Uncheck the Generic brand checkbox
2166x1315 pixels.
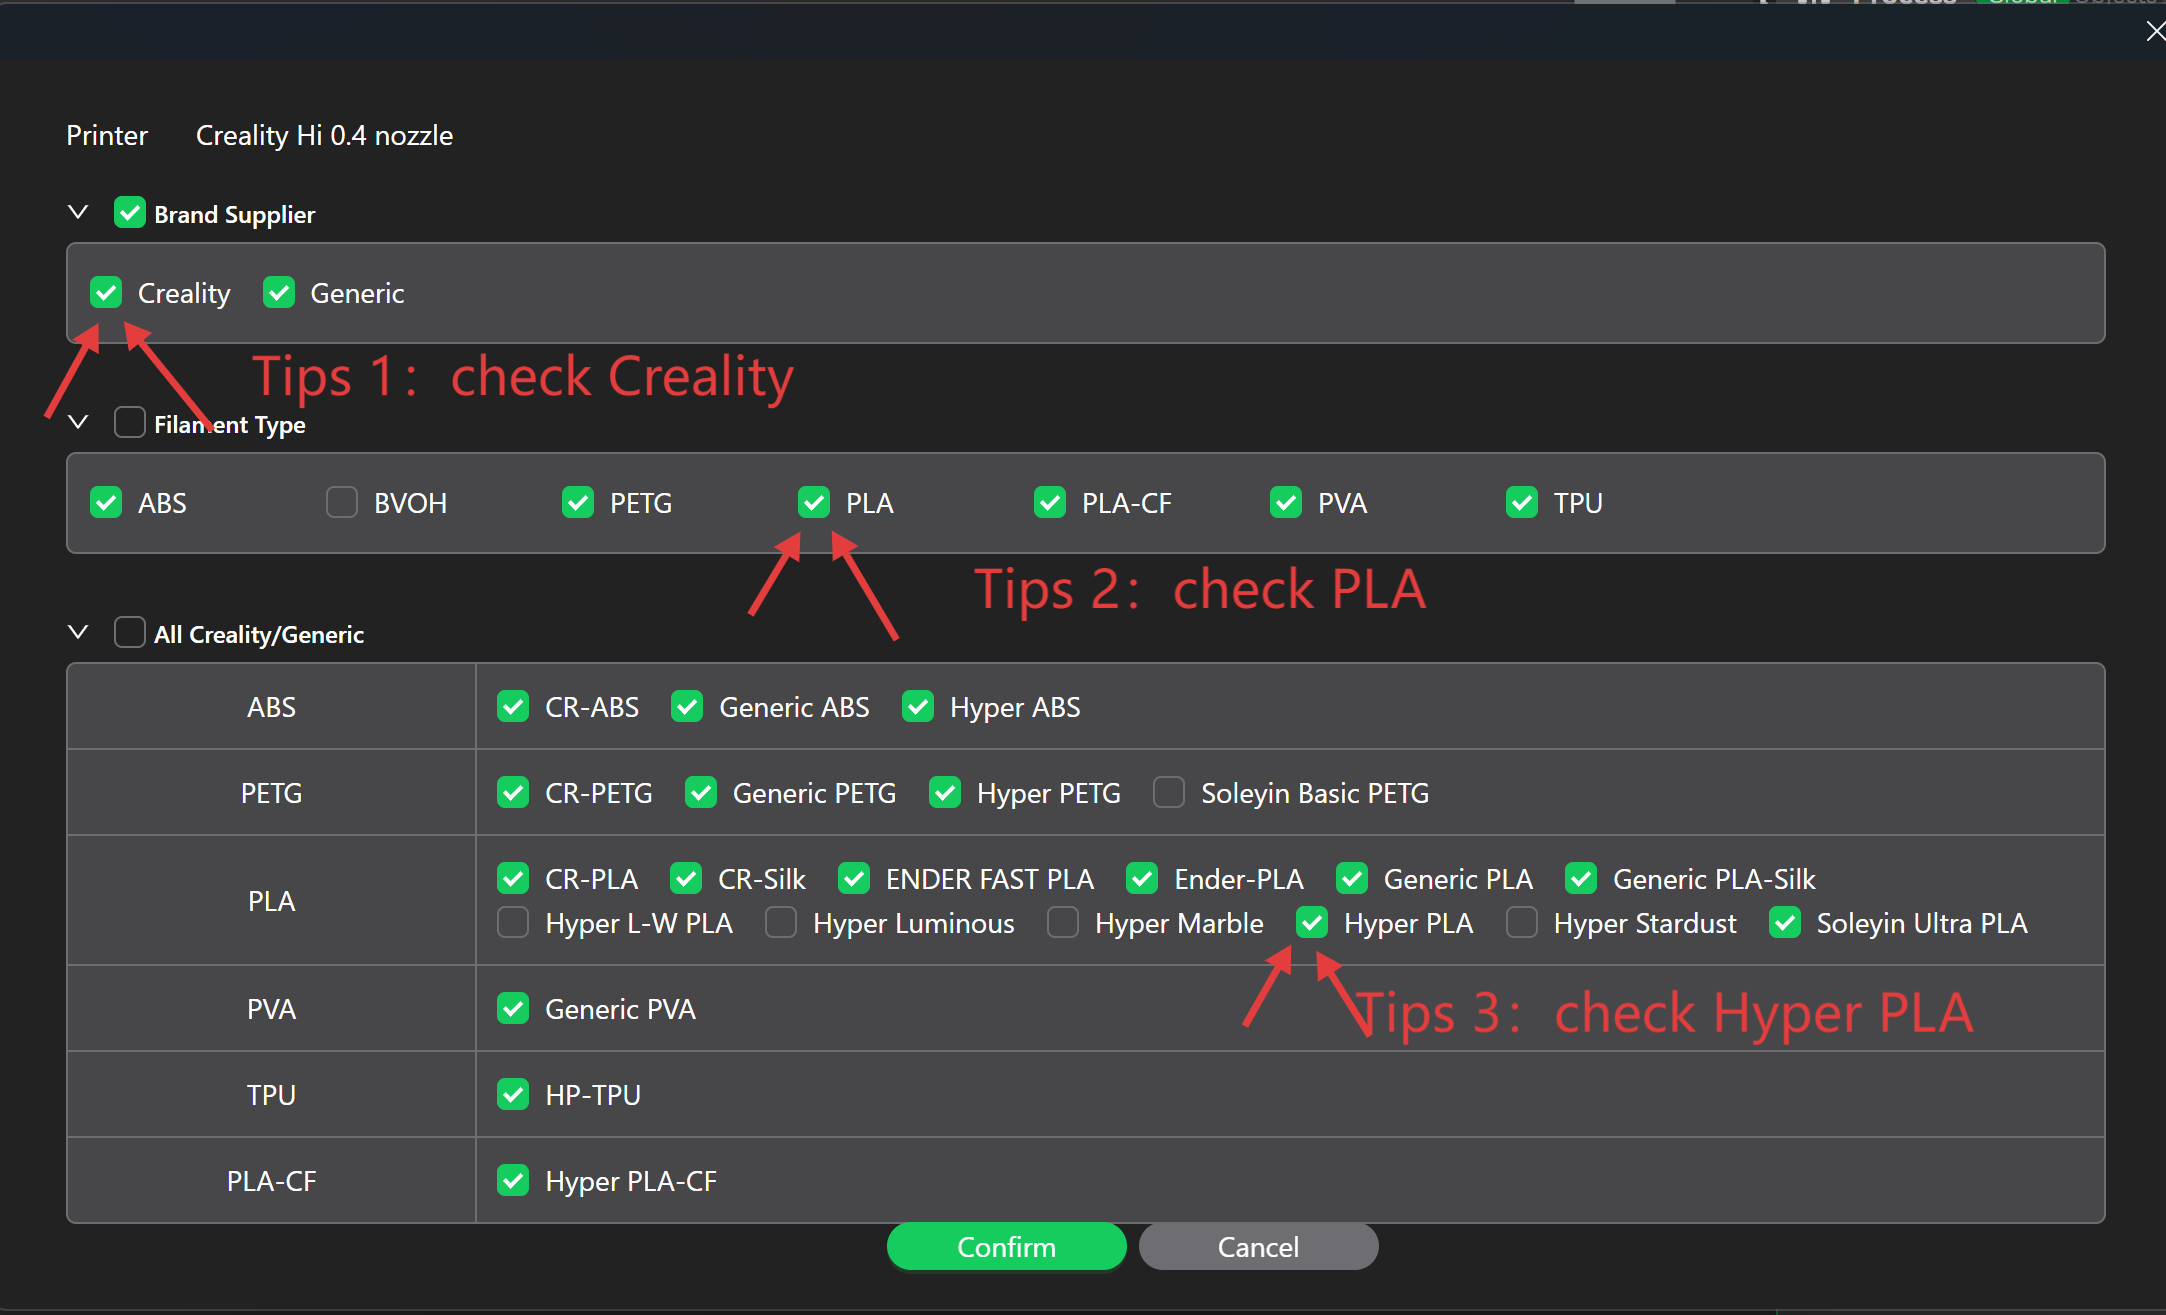(279, 293)
